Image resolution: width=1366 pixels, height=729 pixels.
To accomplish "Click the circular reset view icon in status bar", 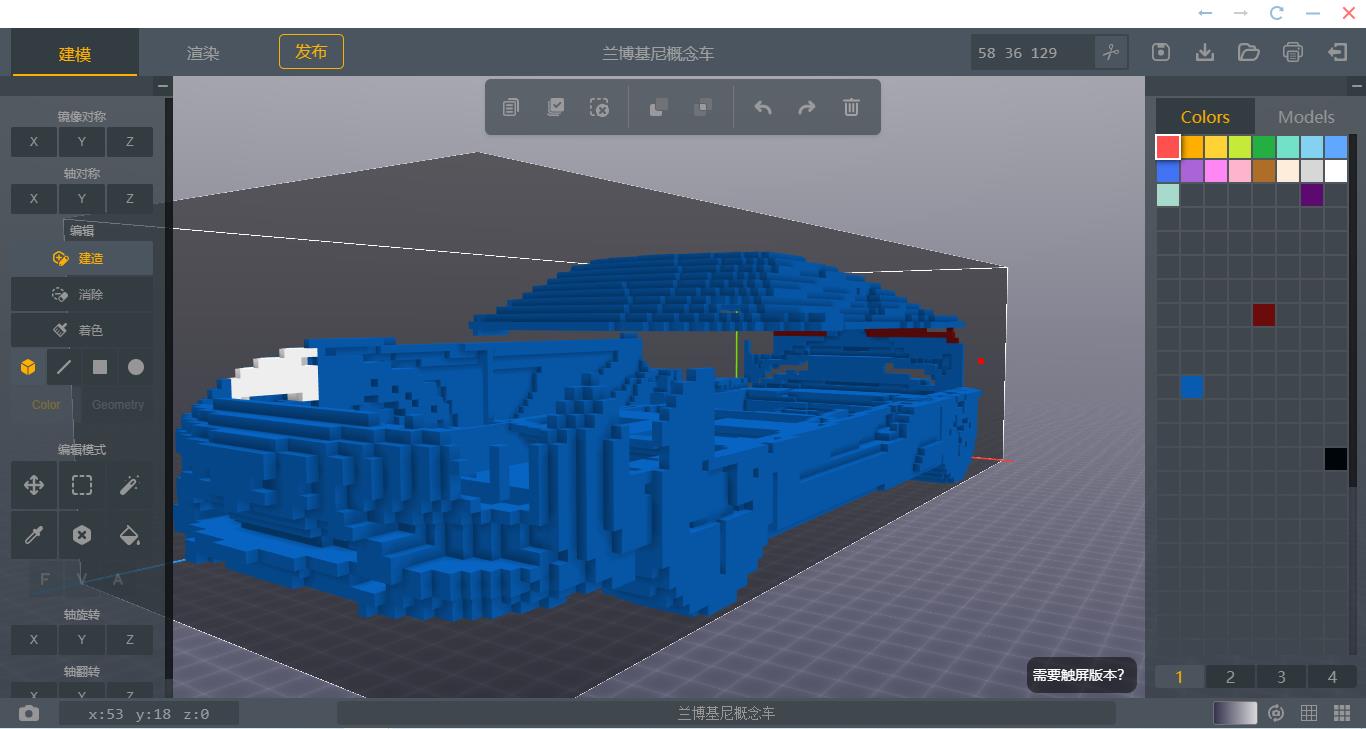I will (x=1276, y=713).
